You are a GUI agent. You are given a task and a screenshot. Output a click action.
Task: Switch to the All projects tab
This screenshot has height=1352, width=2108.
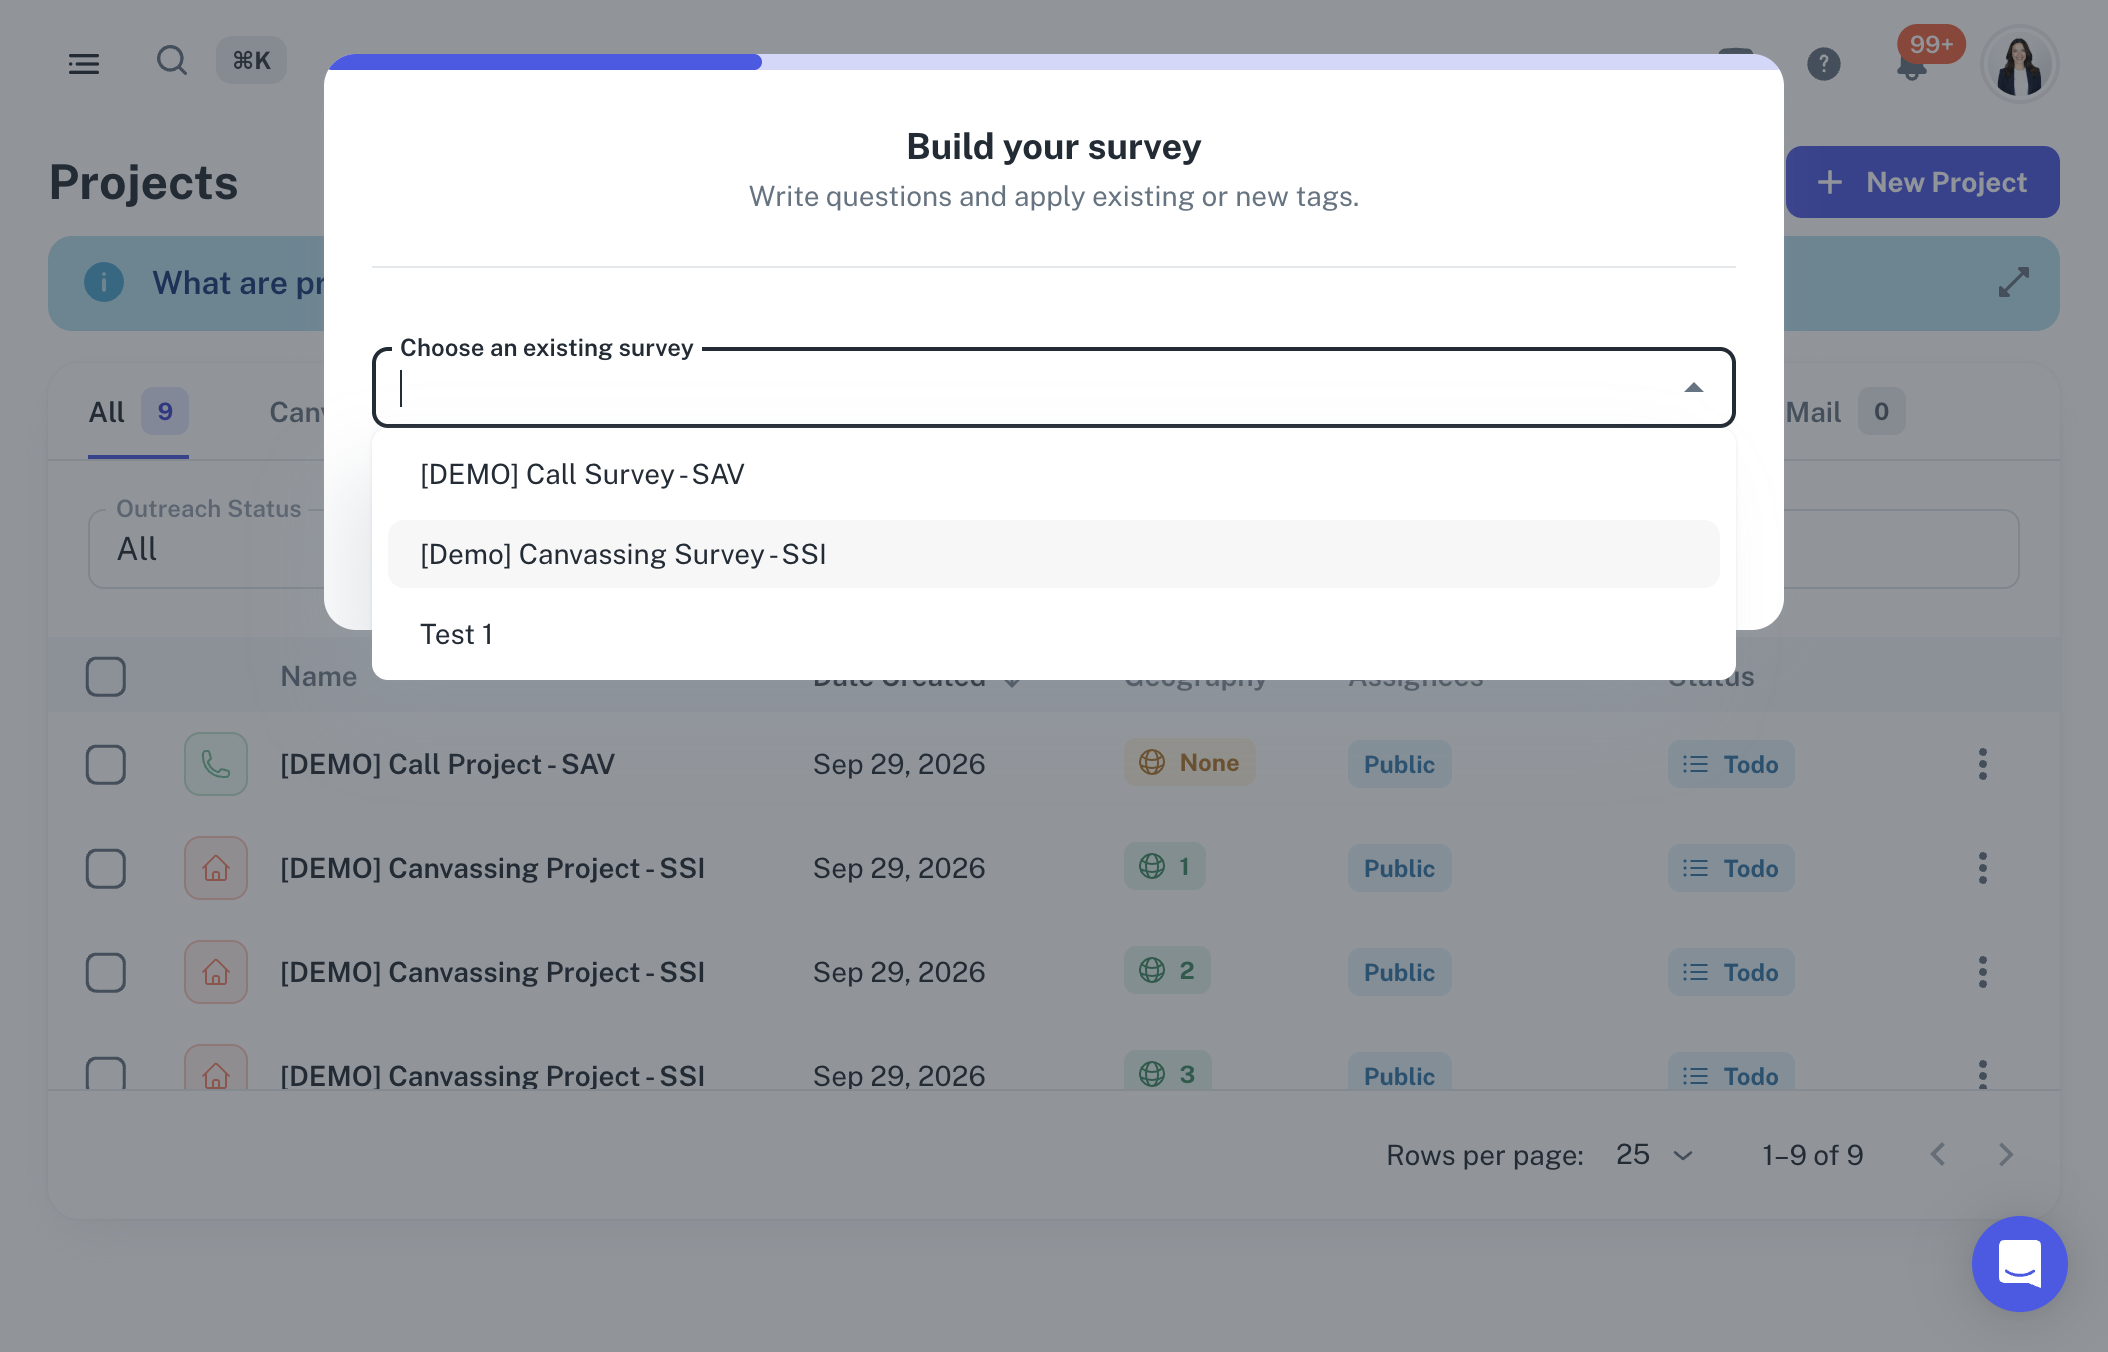138,412
